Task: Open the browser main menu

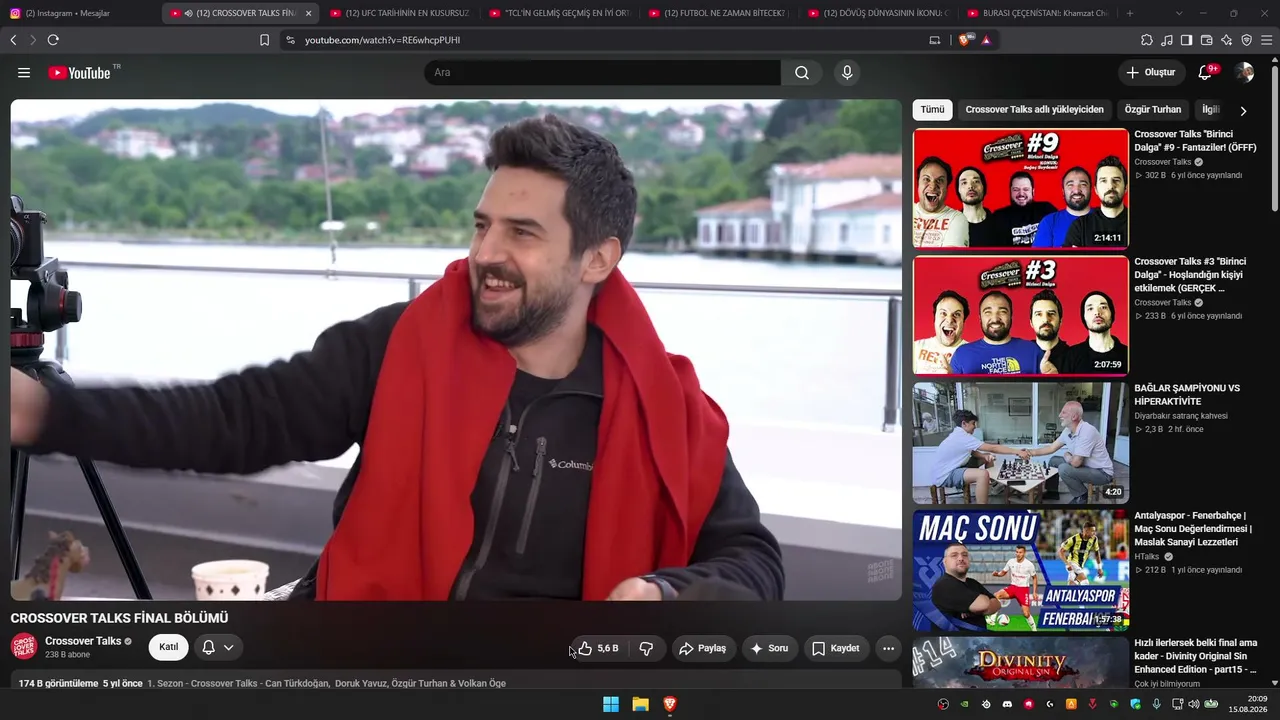Action: pyautogui.click(x=1267, y=40)
